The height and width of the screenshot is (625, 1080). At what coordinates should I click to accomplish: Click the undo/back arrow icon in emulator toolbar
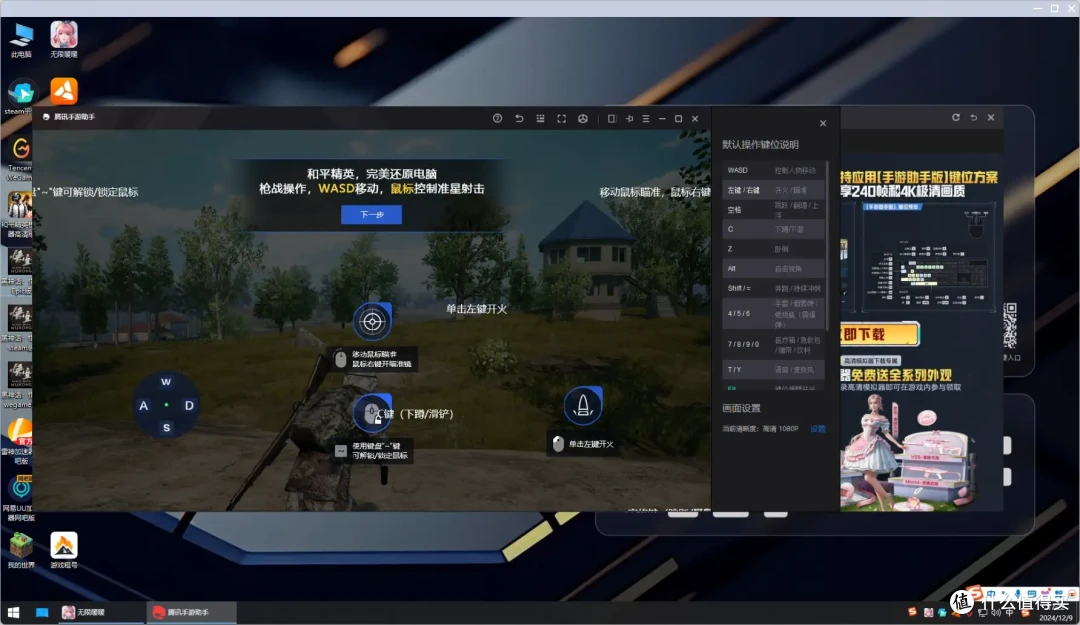pyautogui.click(x=519, y=119)
